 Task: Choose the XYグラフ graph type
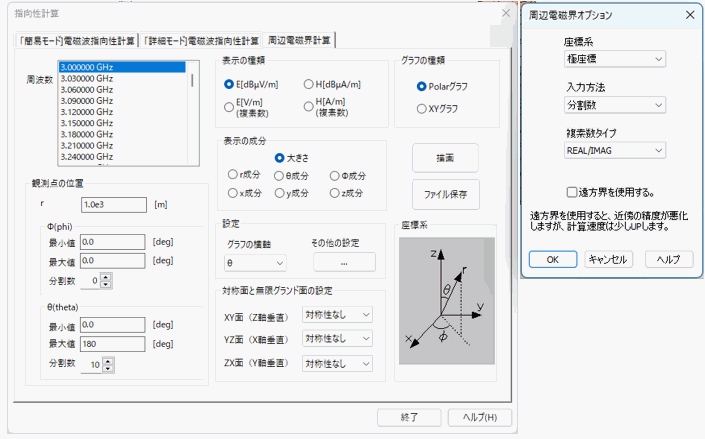(x=421, y=108)
